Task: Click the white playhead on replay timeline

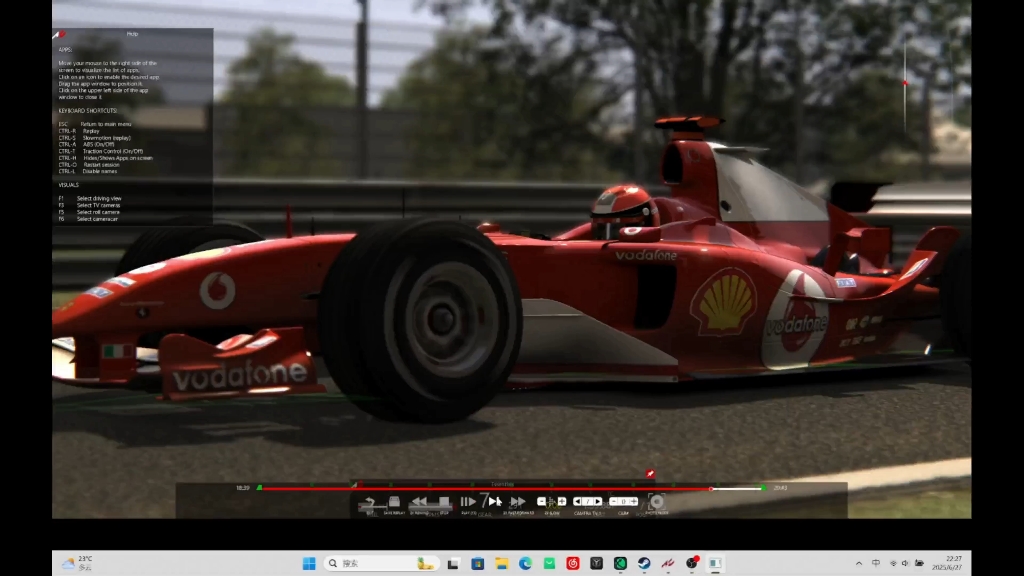Action: pos(711,488)
